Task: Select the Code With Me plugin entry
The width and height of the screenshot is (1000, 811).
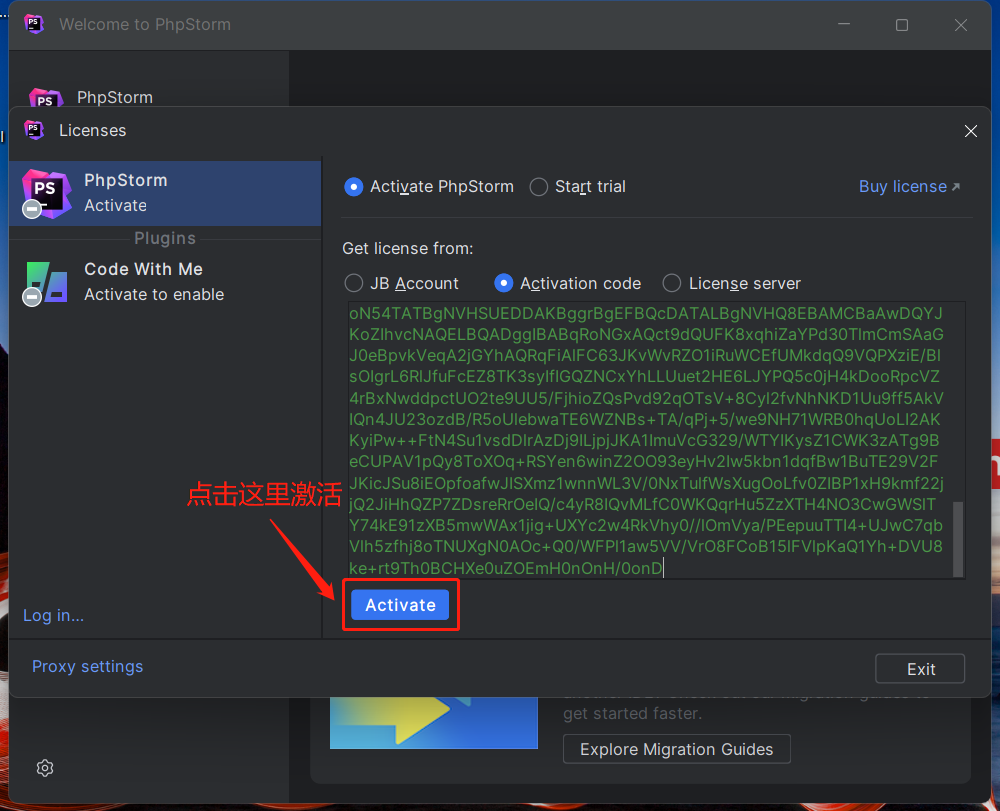Action: [x=165, y=282]
